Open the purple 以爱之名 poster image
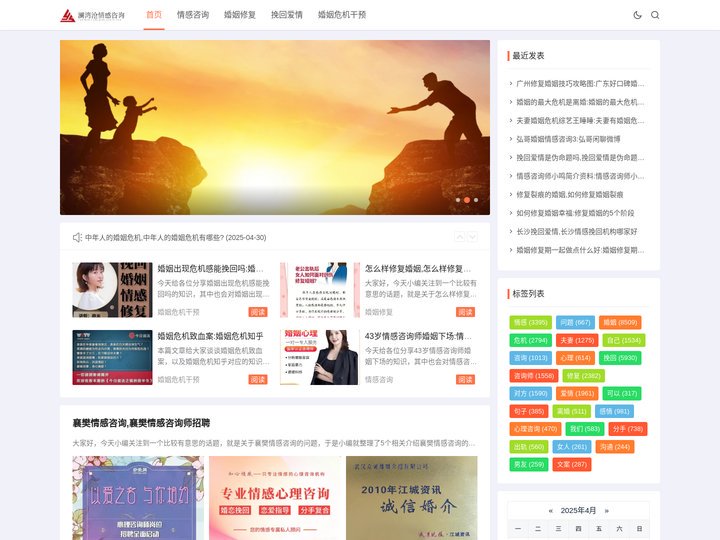The height and width of the screenshot is (540, 720). pyautogui.click(x=138, y=498)
